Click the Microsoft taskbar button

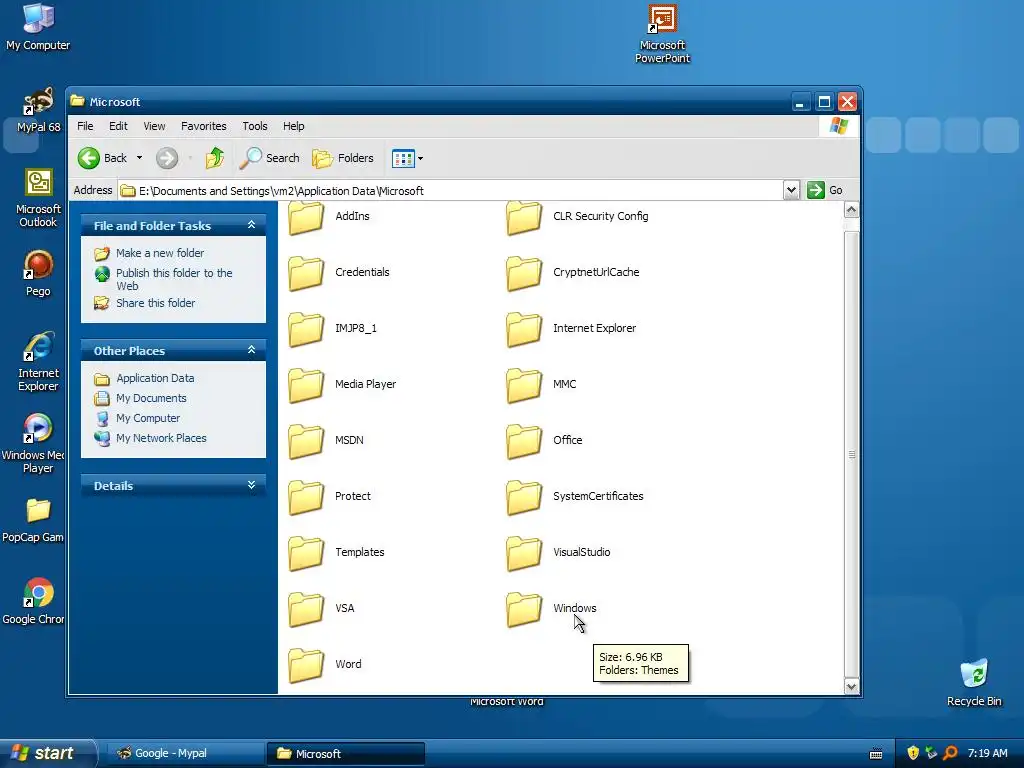pos(346,754)
